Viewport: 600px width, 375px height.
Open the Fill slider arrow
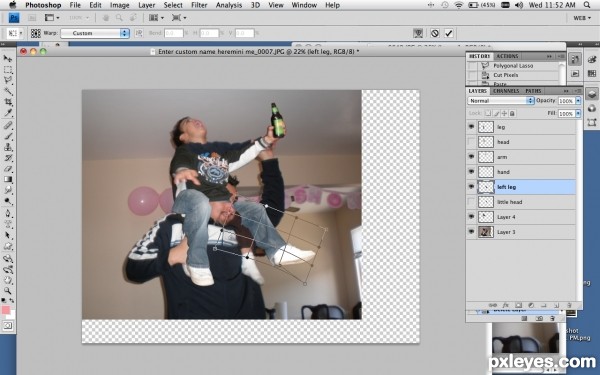[x=578, y=114]
